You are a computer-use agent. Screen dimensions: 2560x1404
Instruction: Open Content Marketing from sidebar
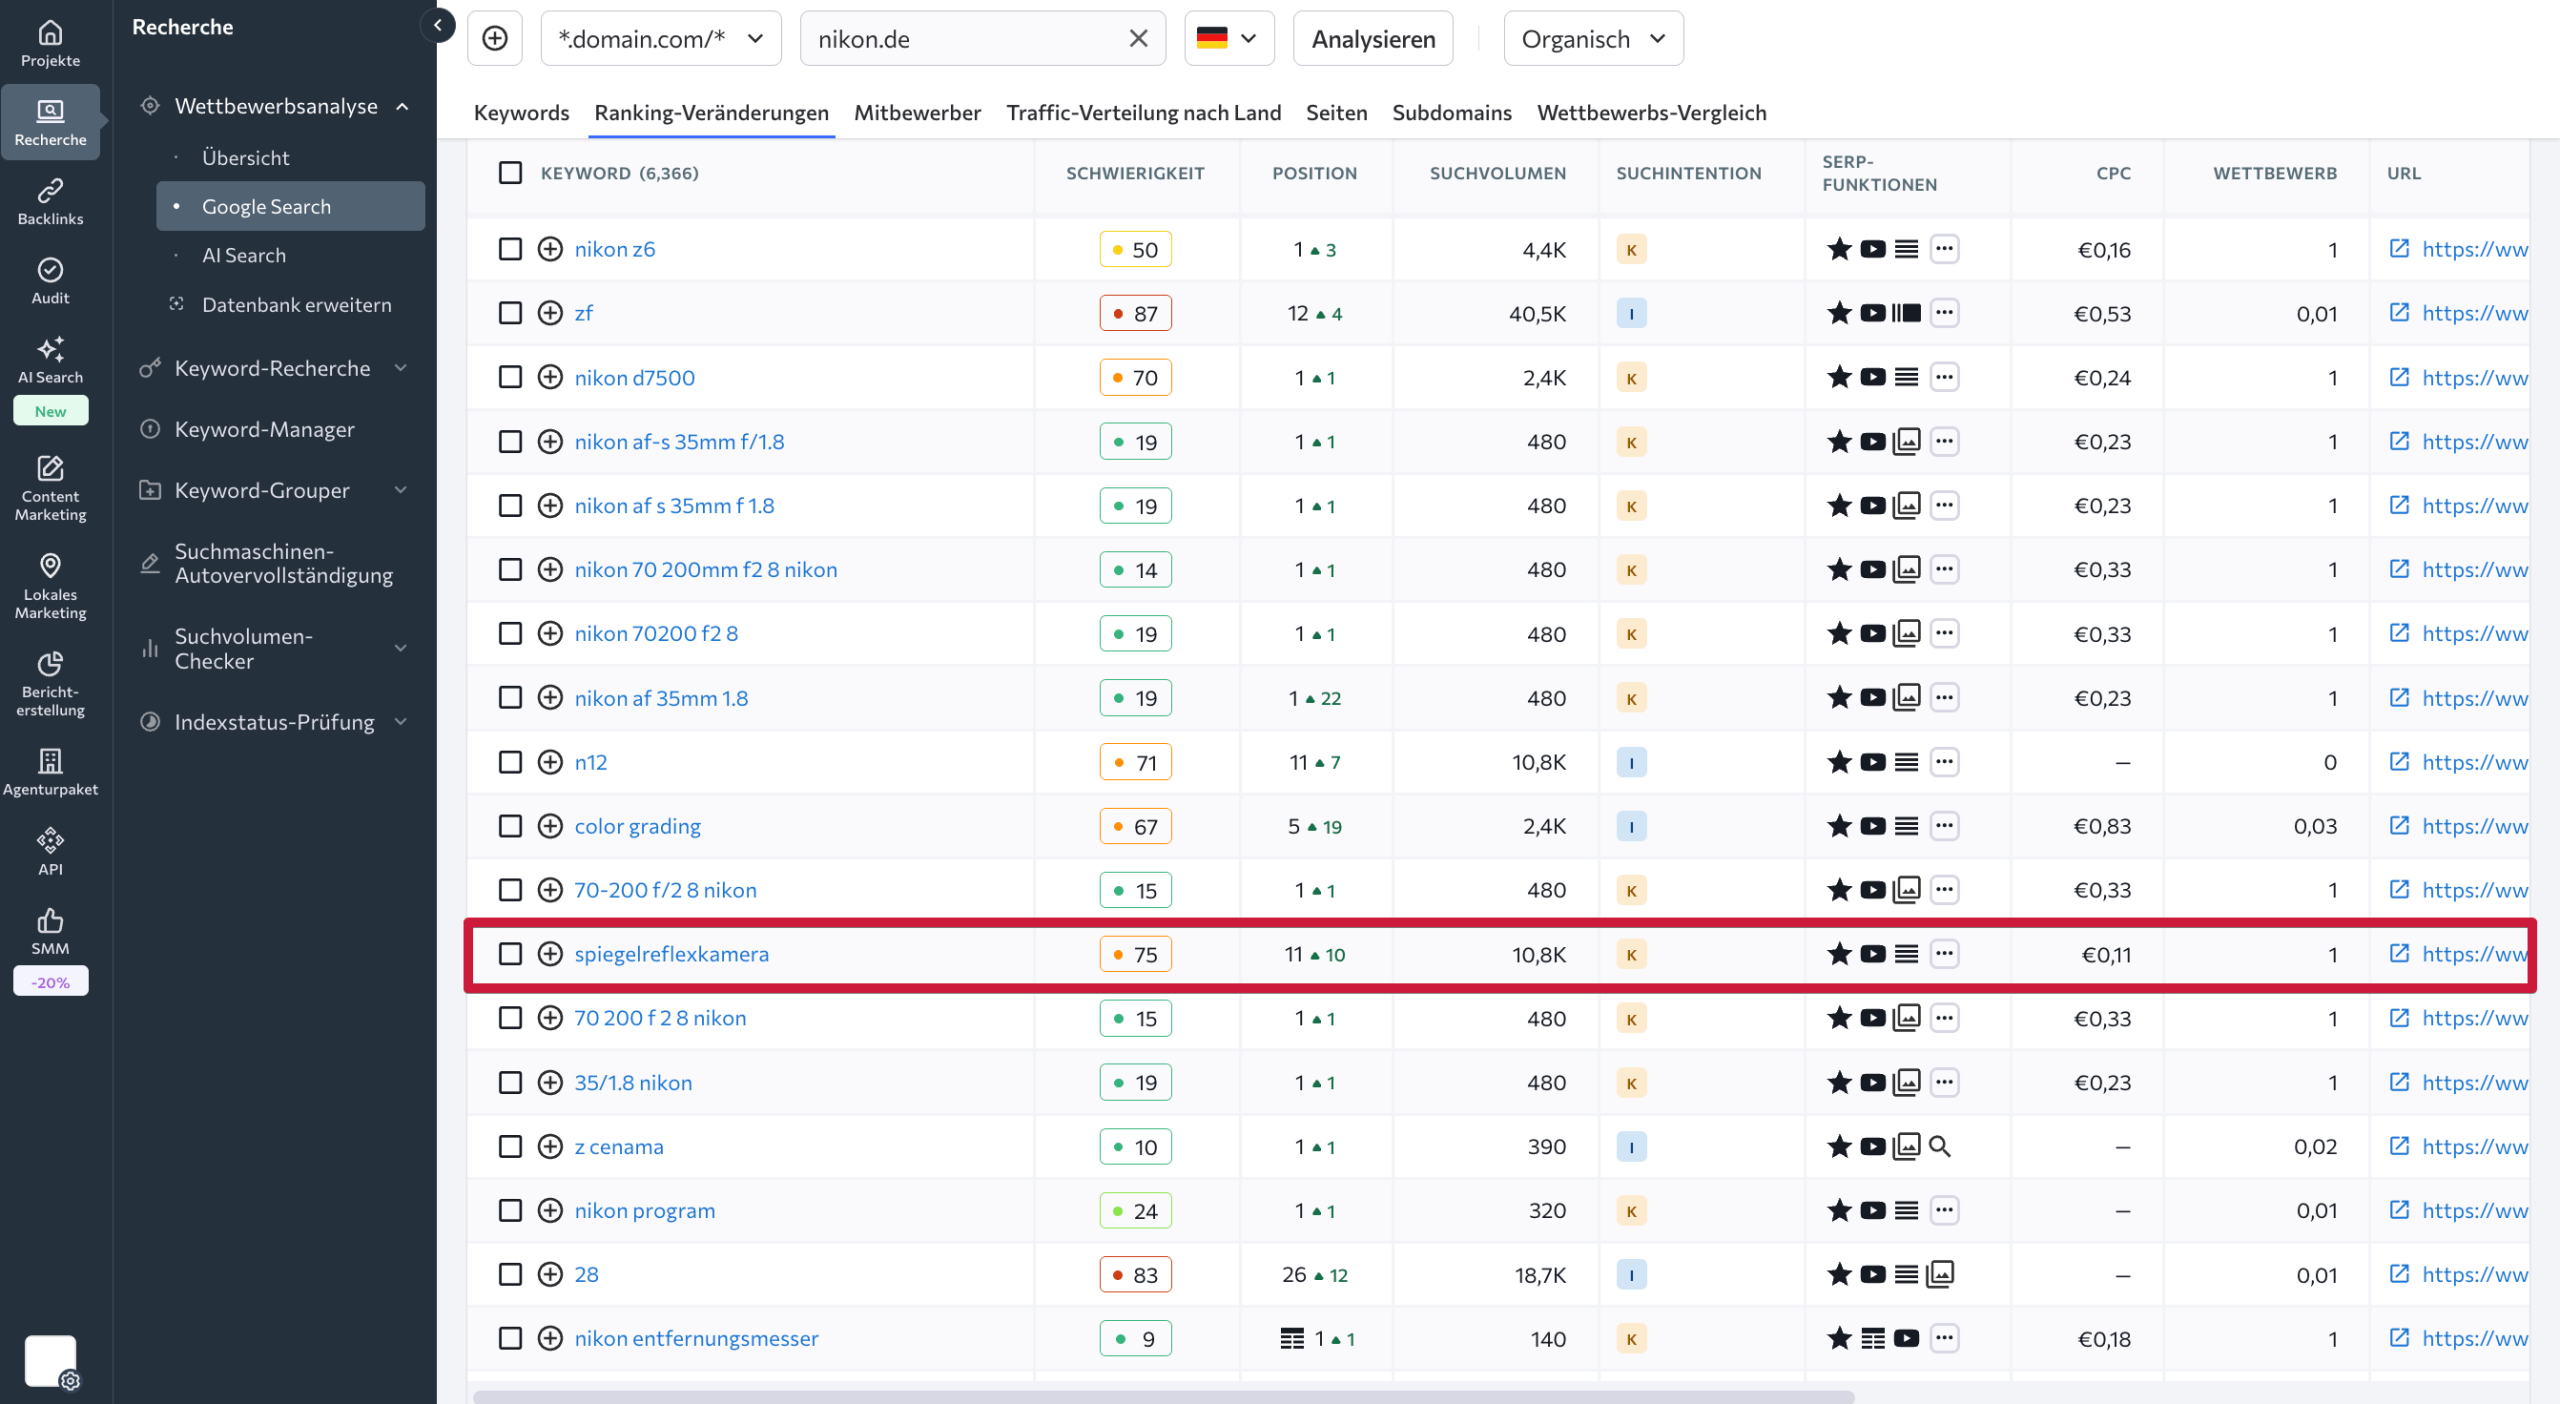point(50,488)
